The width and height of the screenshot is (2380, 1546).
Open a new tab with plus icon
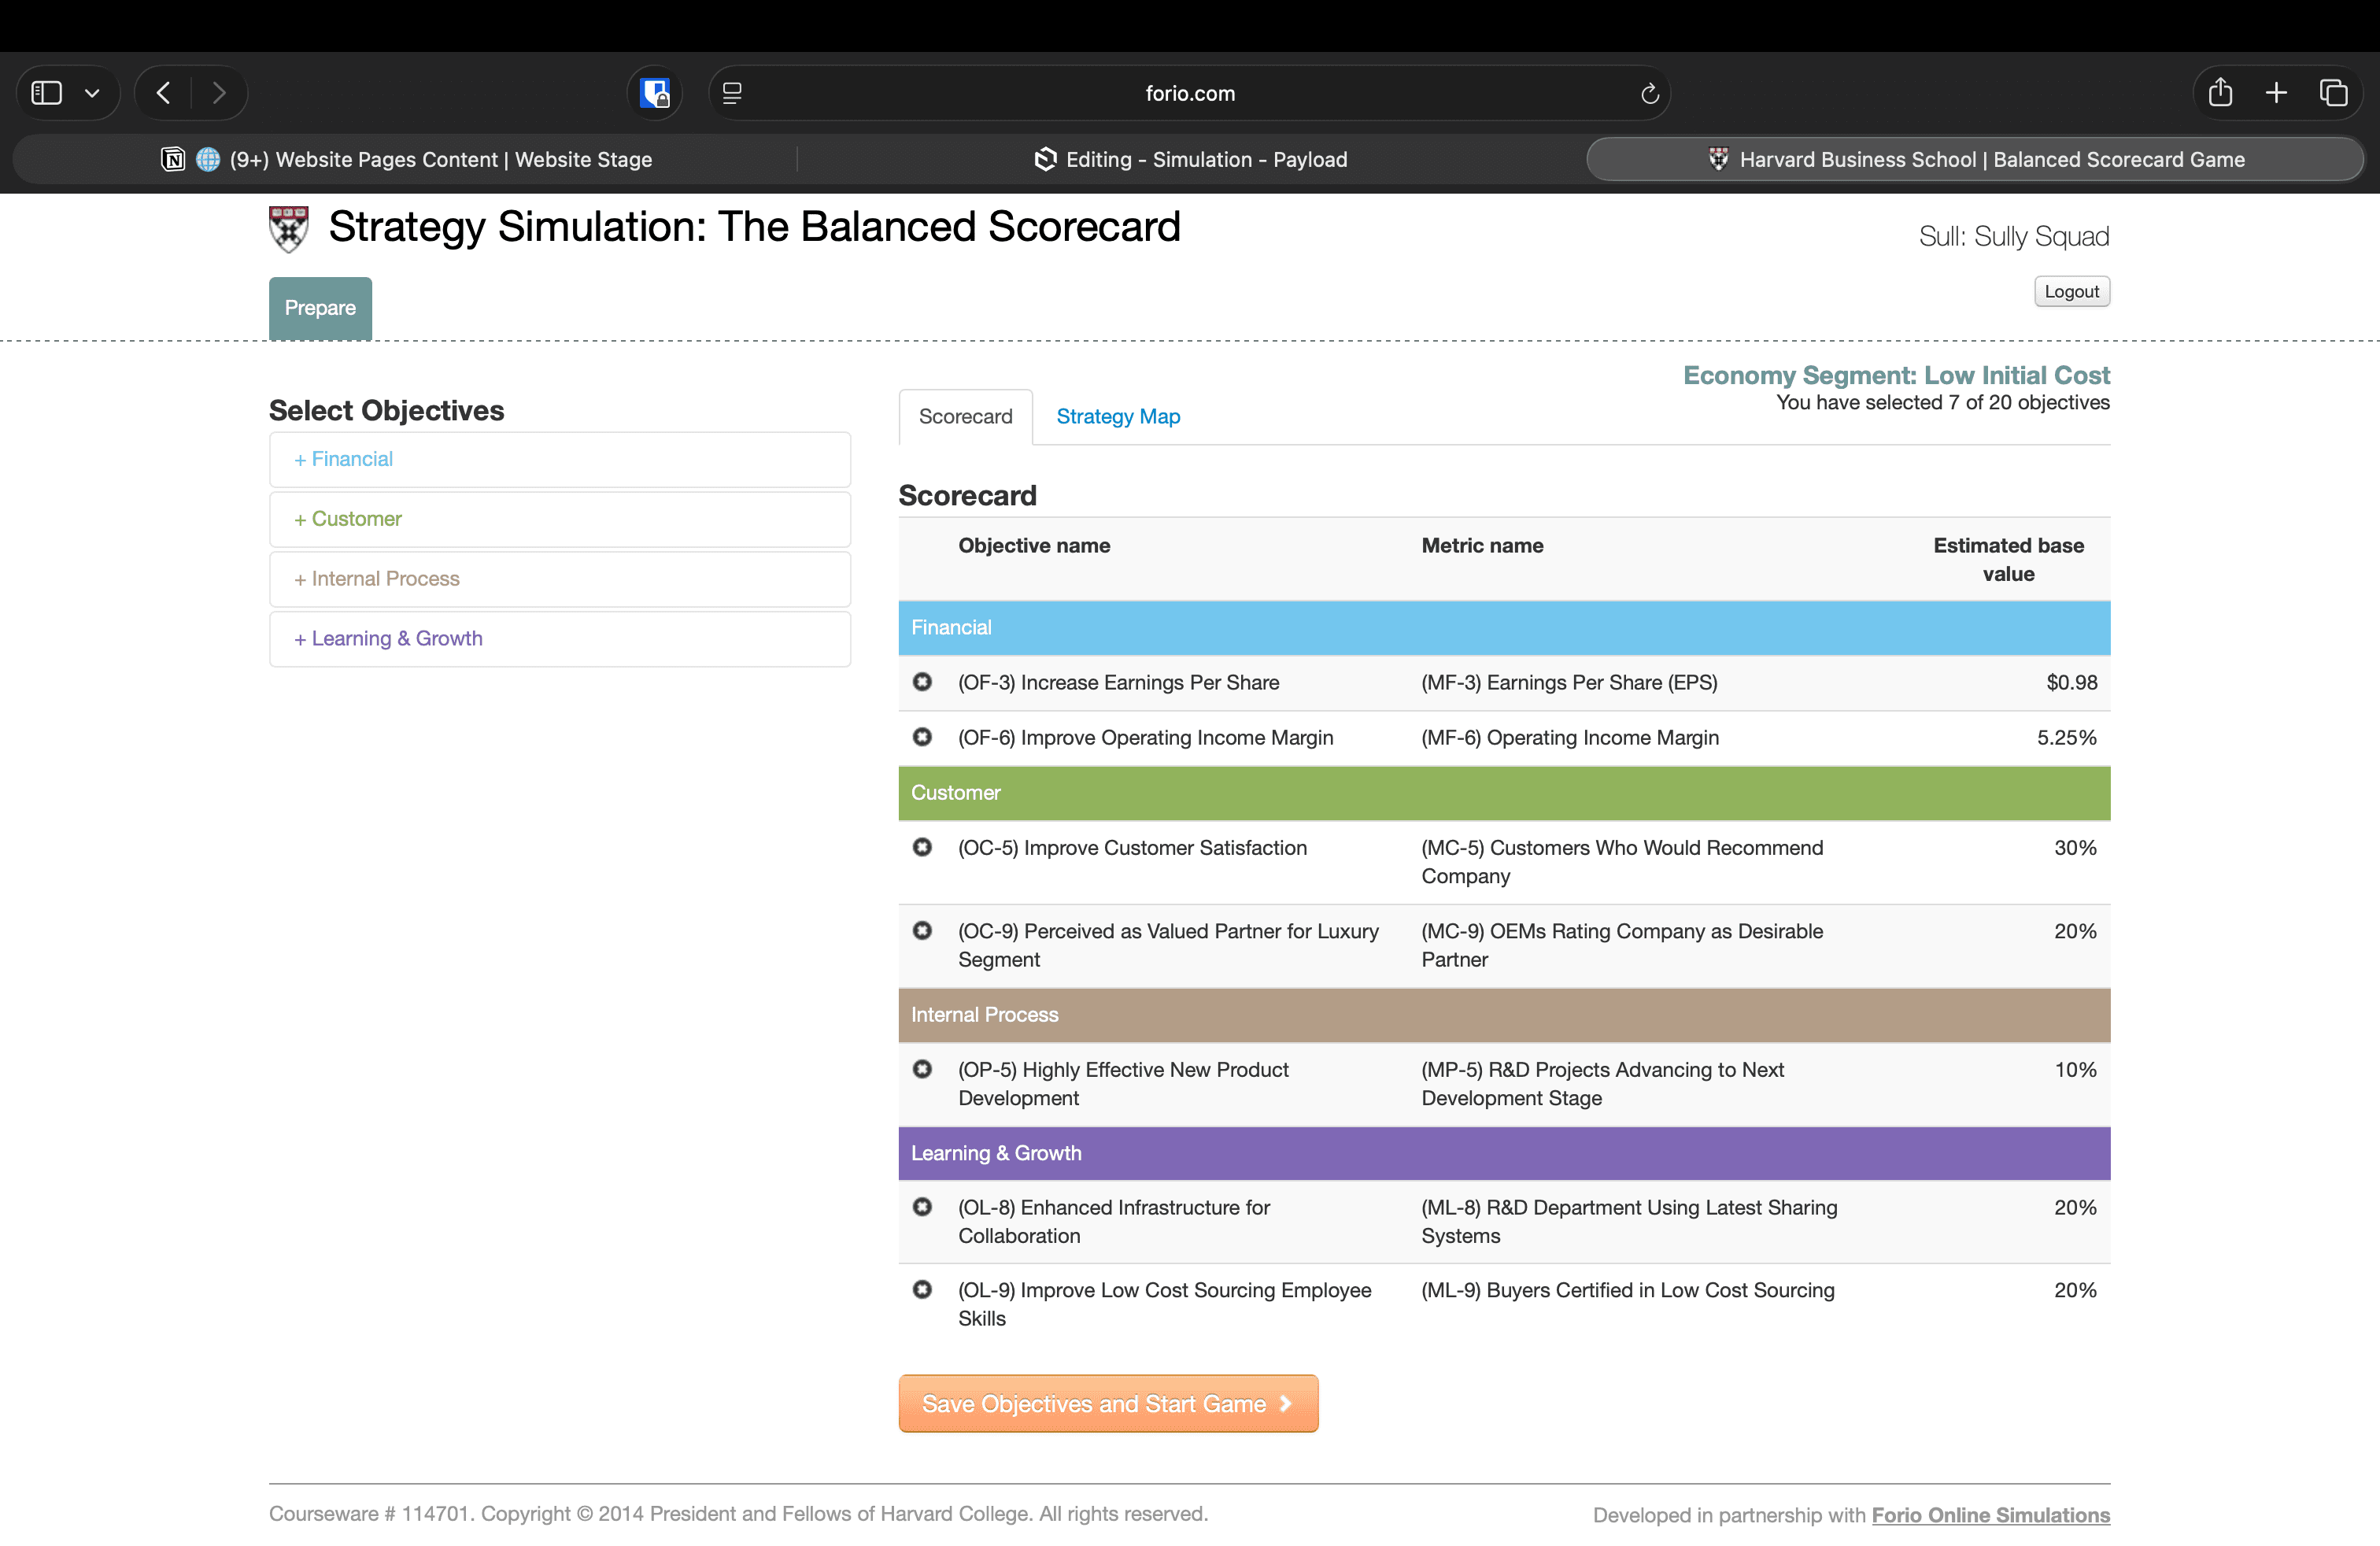[2276, 93]
